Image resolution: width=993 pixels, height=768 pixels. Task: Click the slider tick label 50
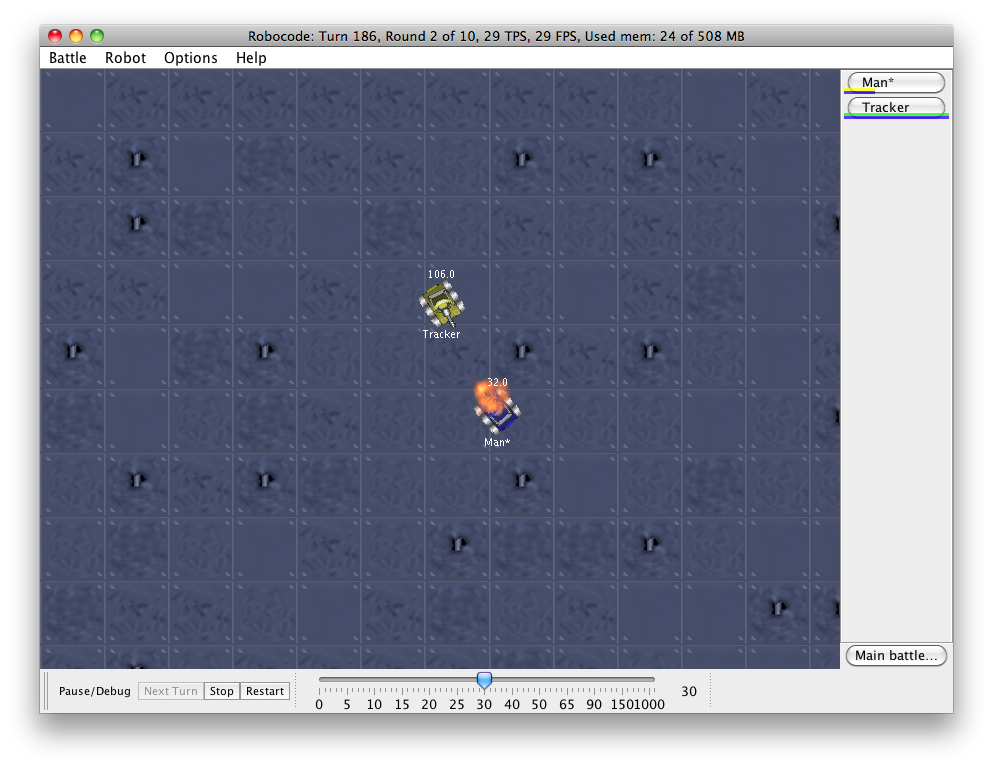click(539, 705)
